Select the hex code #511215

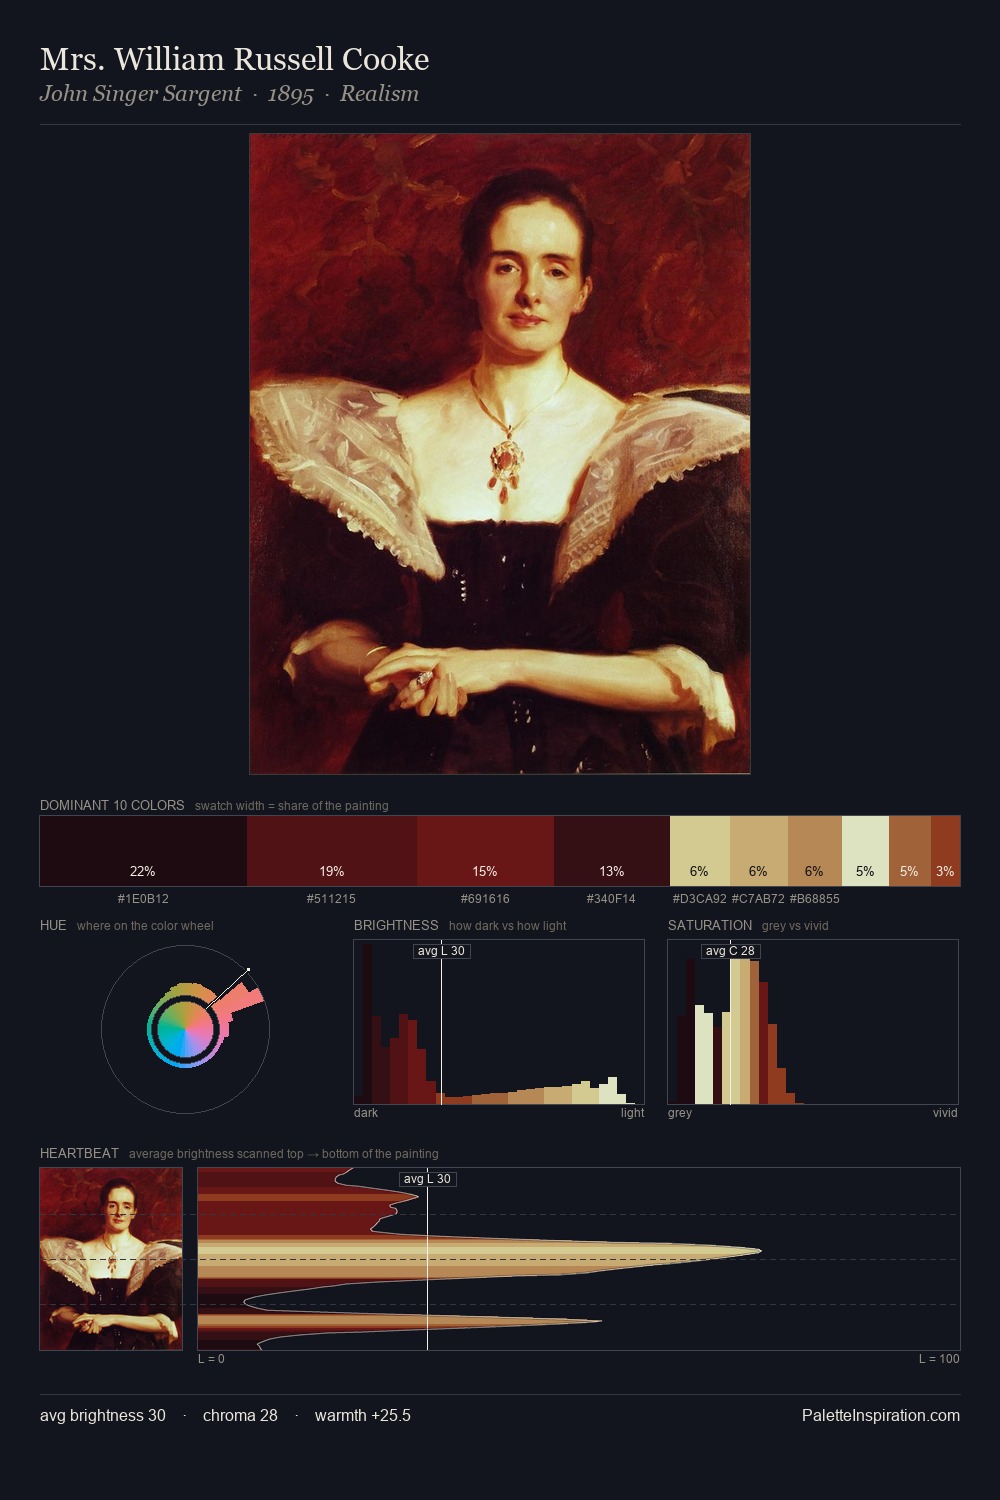[332, 899]
